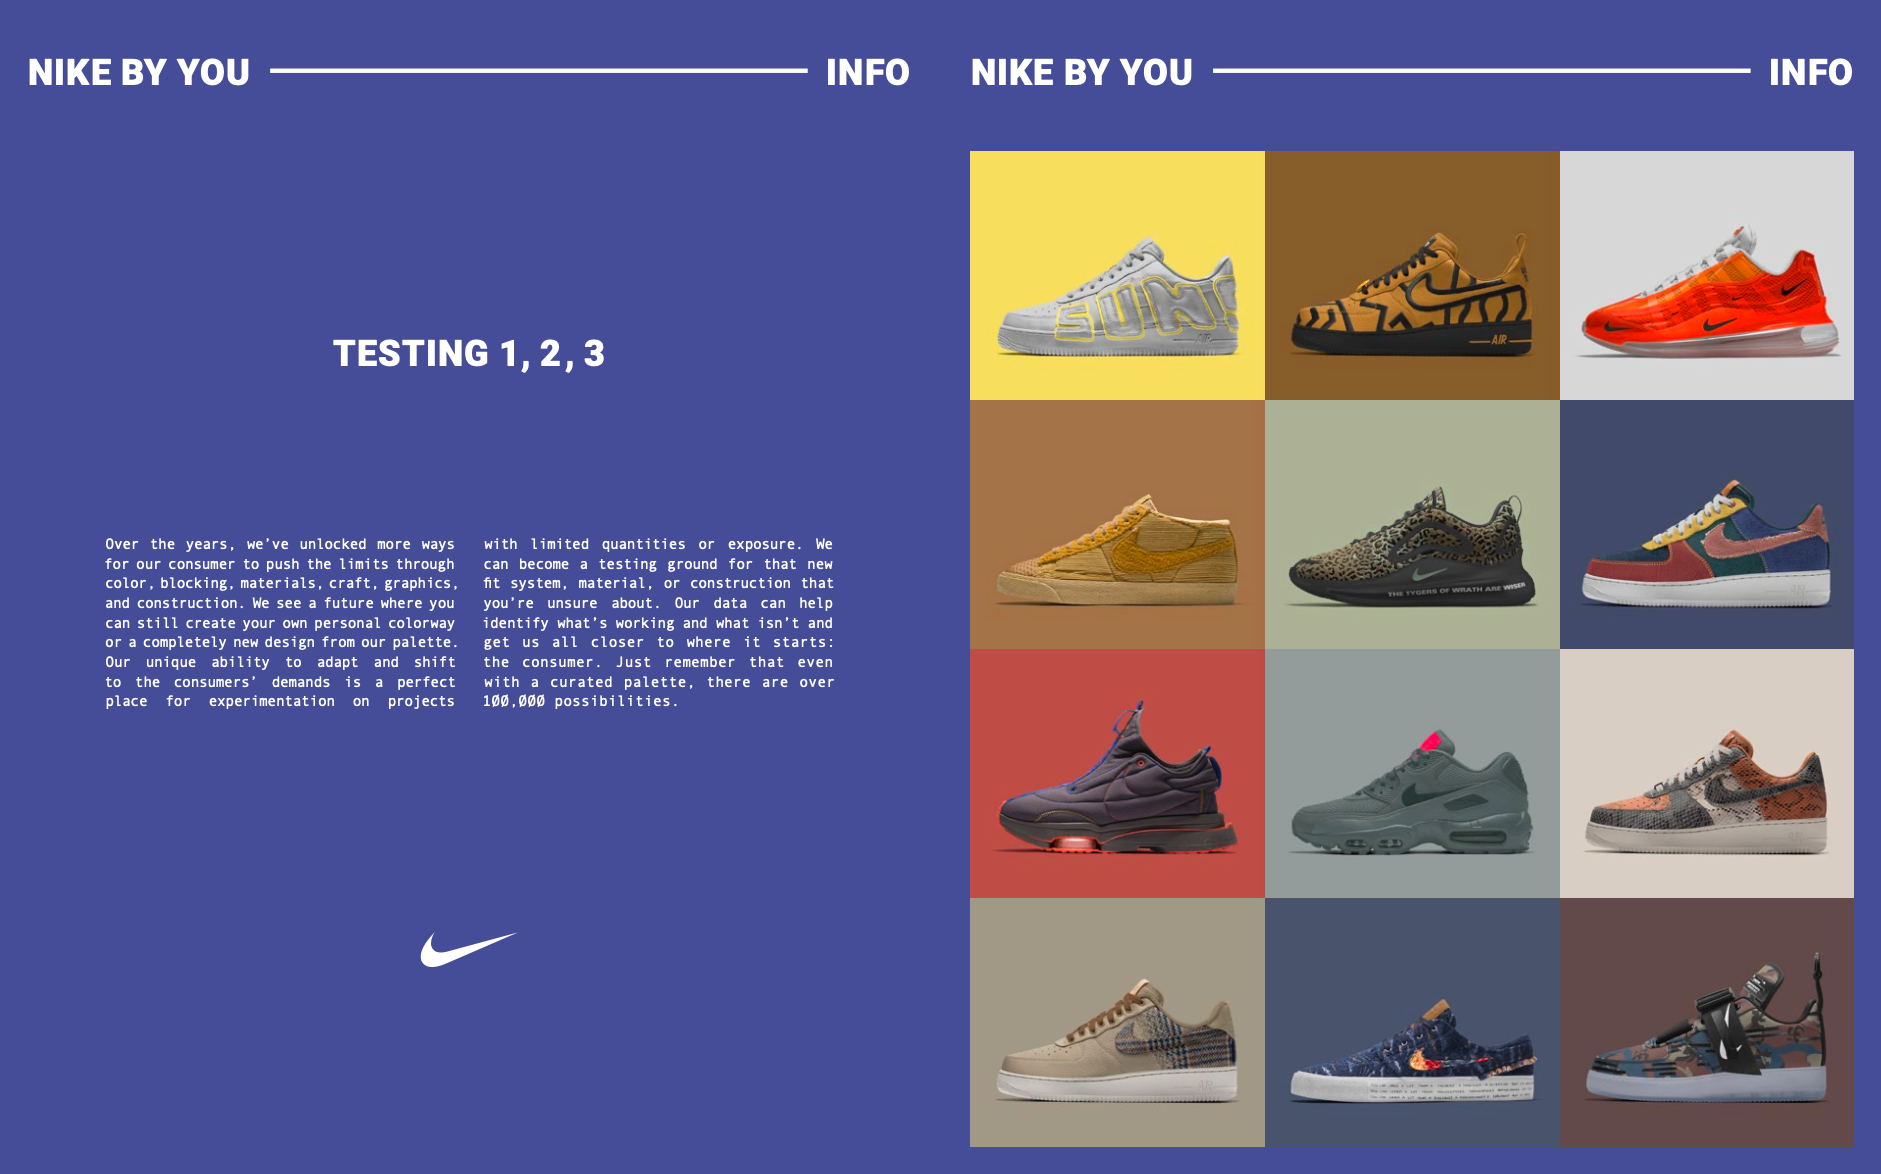Screen dimensions: 1881x1174
Task: Click the paragraph starting 'Over the years'
Action: click(281, 622)
